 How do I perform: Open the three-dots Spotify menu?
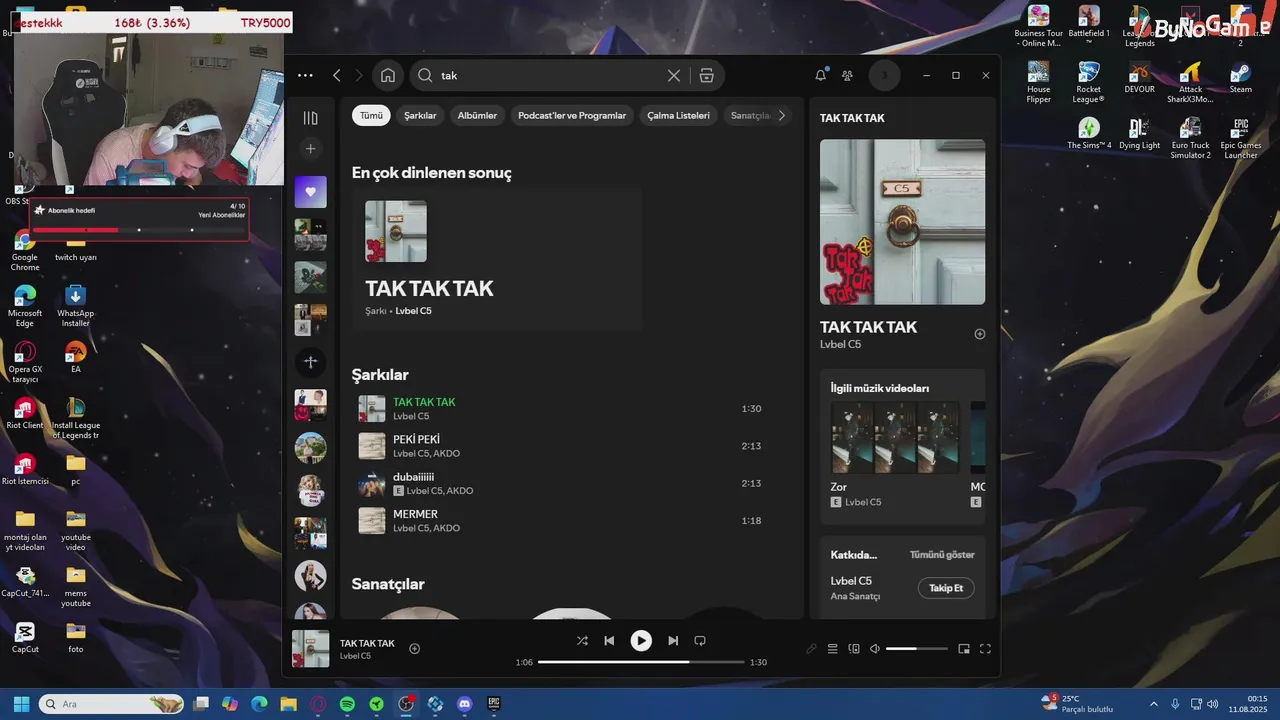pos(305,75)
